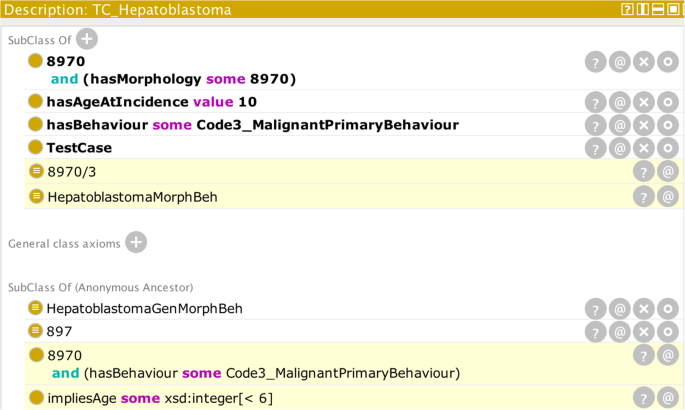The image size is (685, 410).
Task: Click the Description: TC_Hepatoblastoma title bar
Action: [x=300, y=9]
